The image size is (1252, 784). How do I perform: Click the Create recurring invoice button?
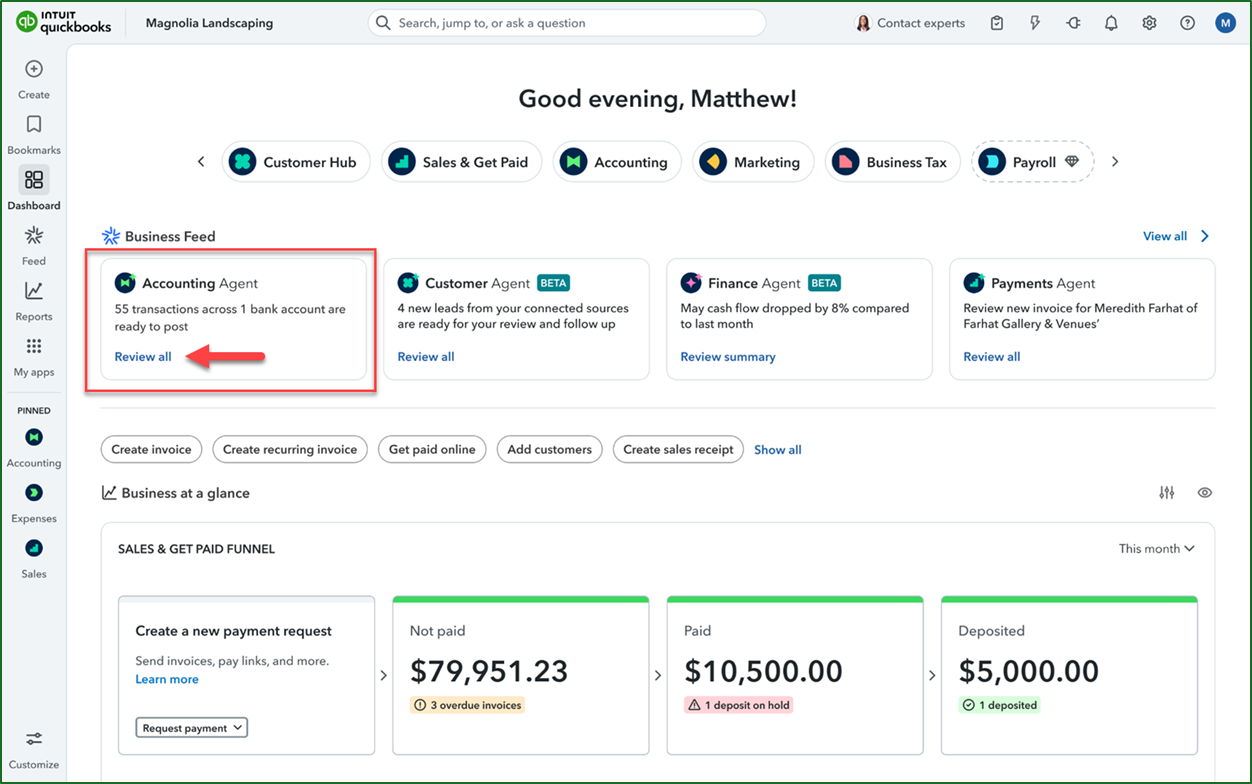[290, 449]
